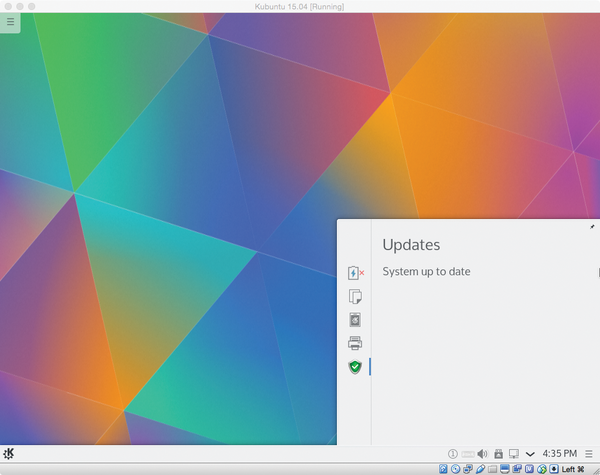This screenshot has width=600, height=475.
Task: Open the clipboard tray entry
Action: pos(354,296)
